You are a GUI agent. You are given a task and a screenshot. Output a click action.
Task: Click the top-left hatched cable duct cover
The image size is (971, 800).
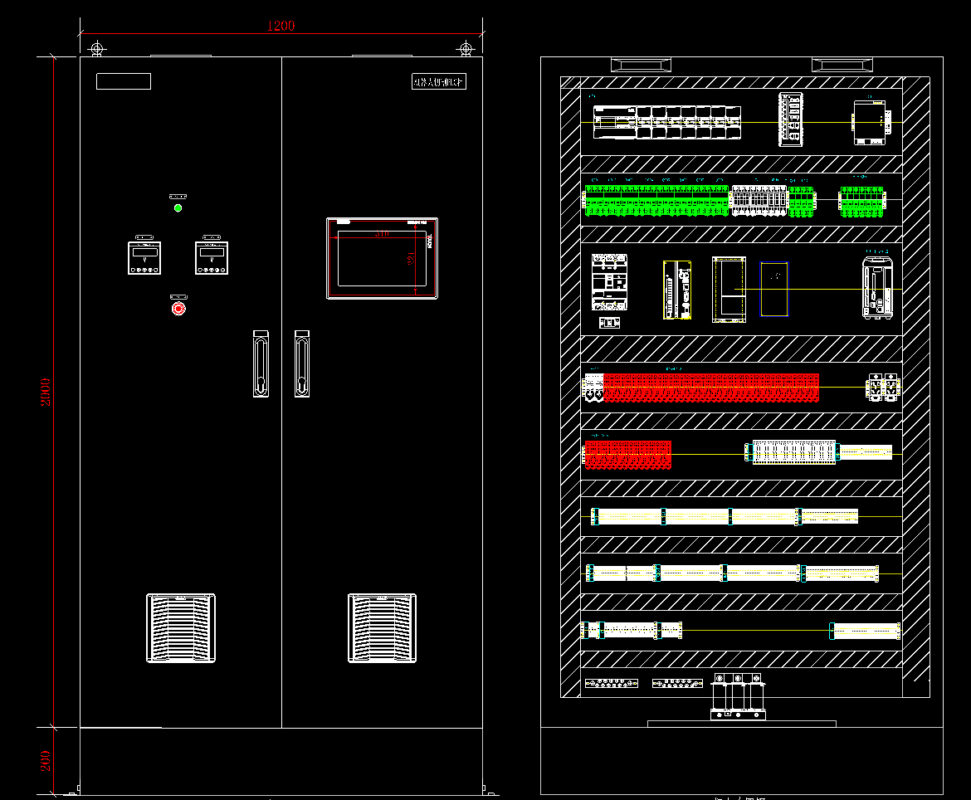pyautogui.click(x=641, y=64)
